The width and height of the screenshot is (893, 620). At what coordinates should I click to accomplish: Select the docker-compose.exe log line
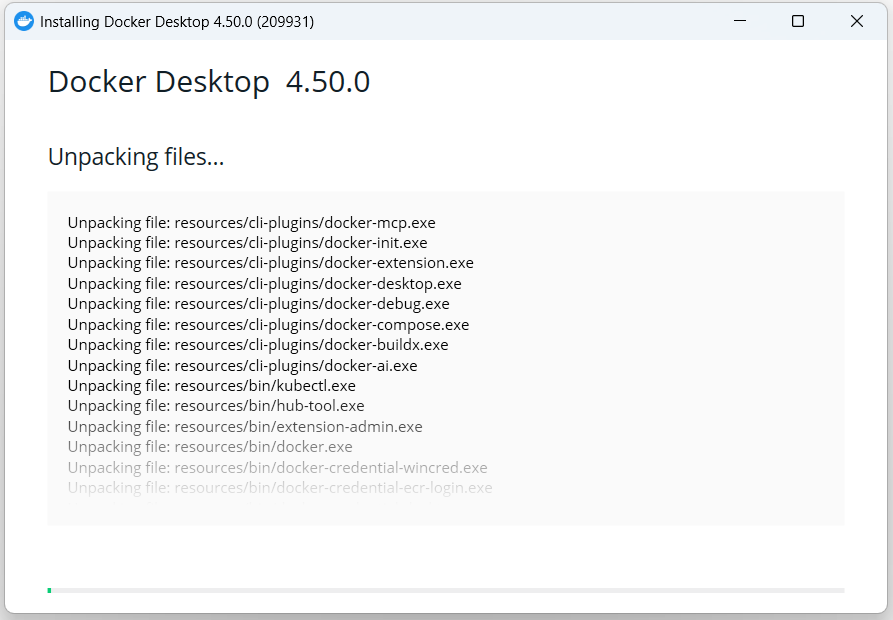(268, 325)
